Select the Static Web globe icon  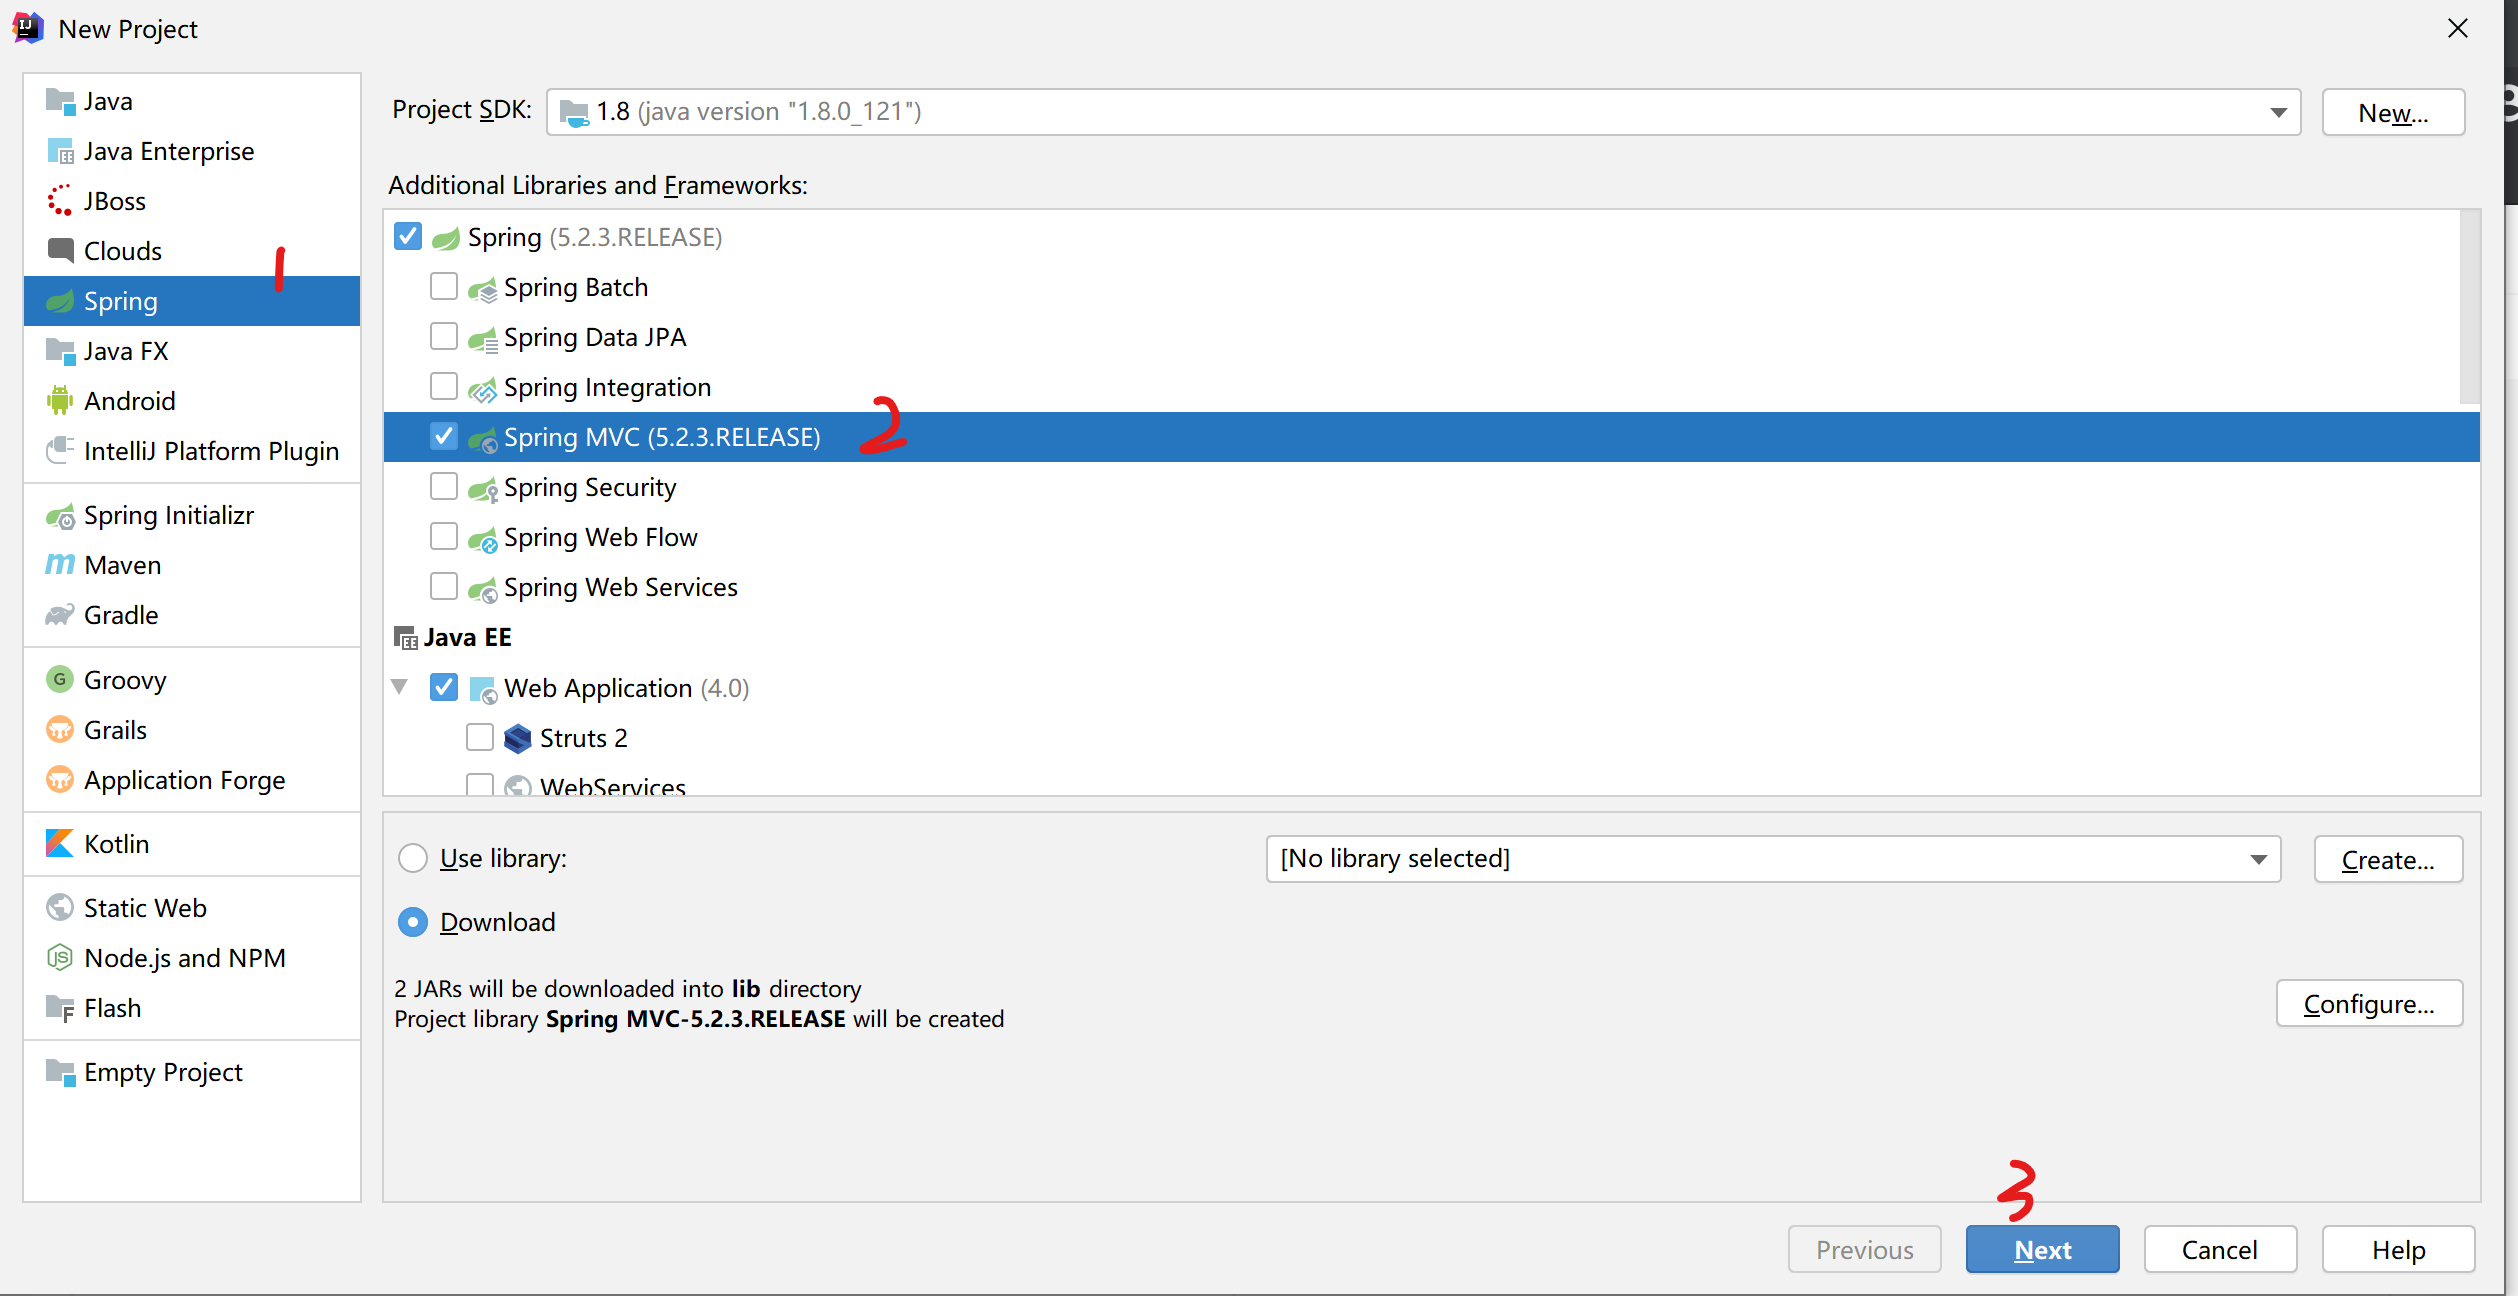[x=60, y=908]
